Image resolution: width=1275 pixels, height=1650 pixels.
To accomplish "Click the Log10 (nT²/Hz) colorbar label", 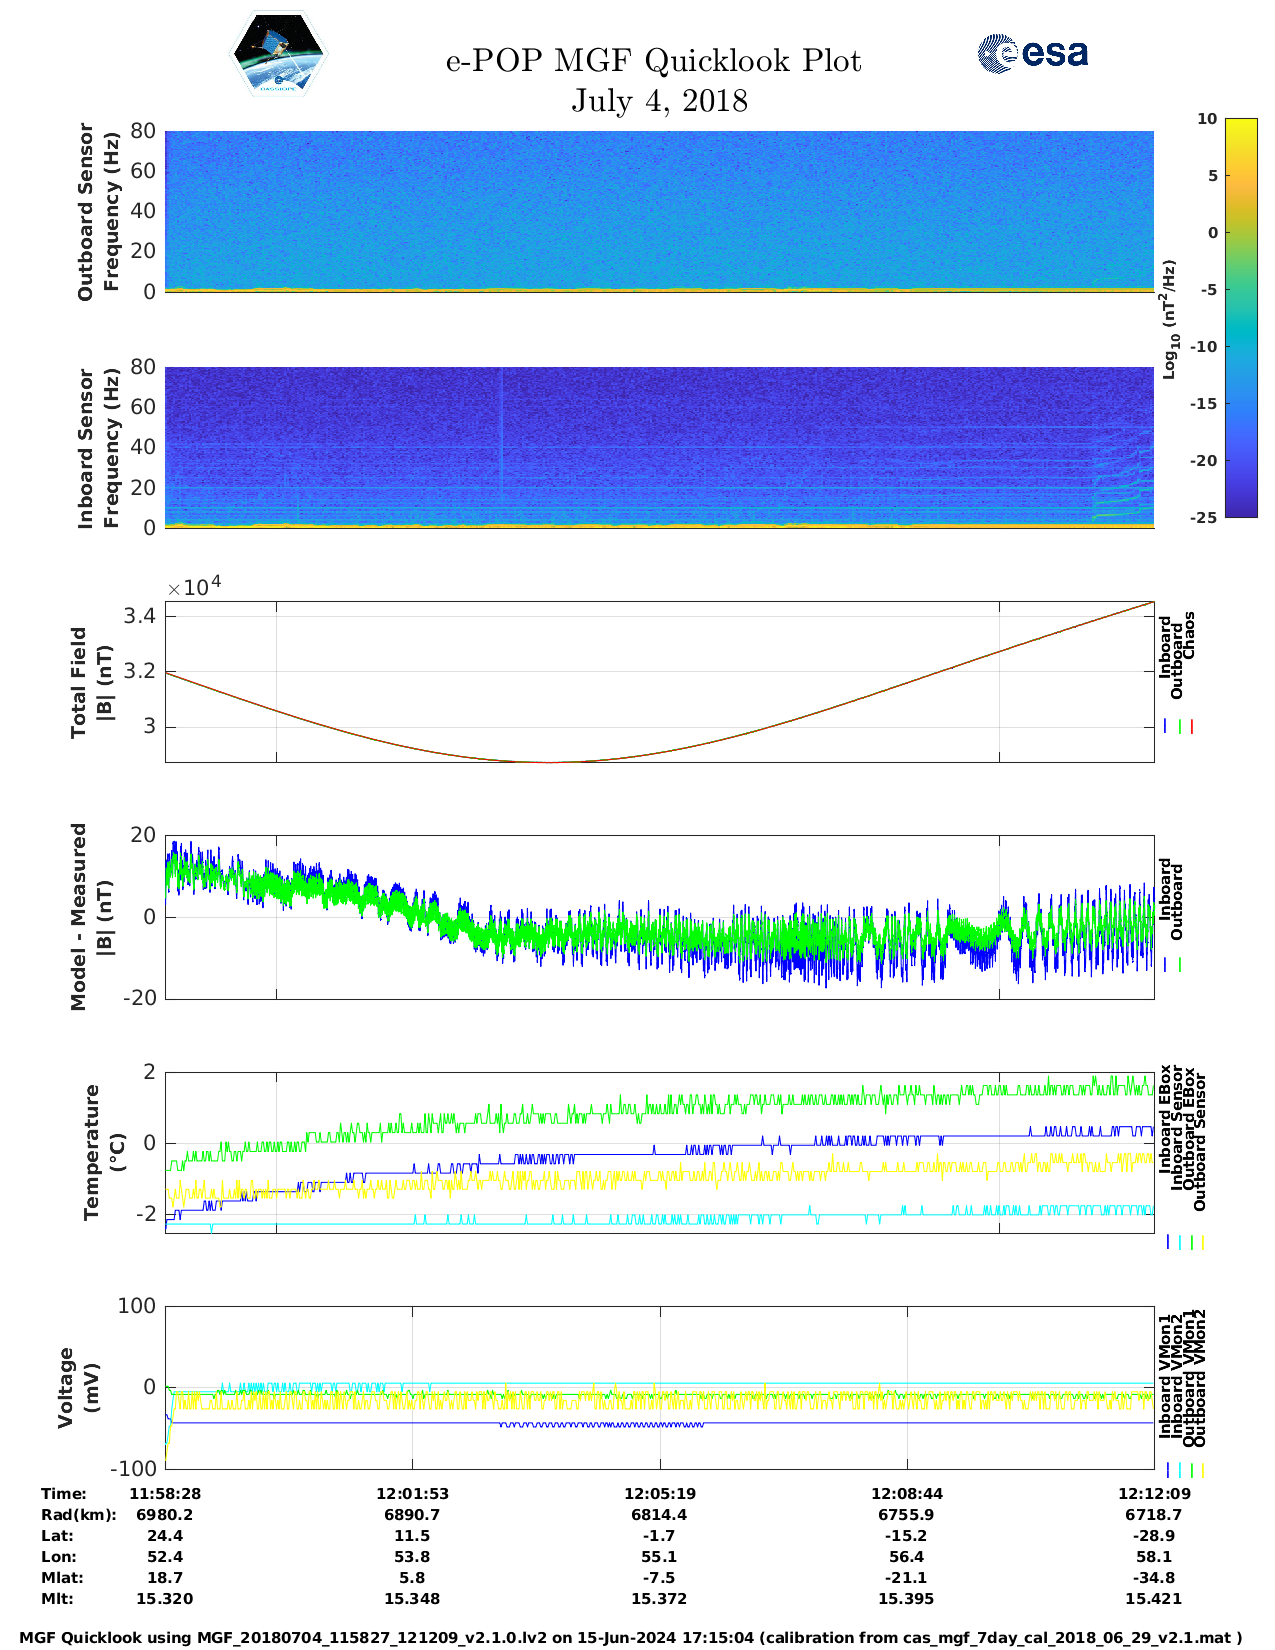I will pyautogui.click(x=1169, y=319).
